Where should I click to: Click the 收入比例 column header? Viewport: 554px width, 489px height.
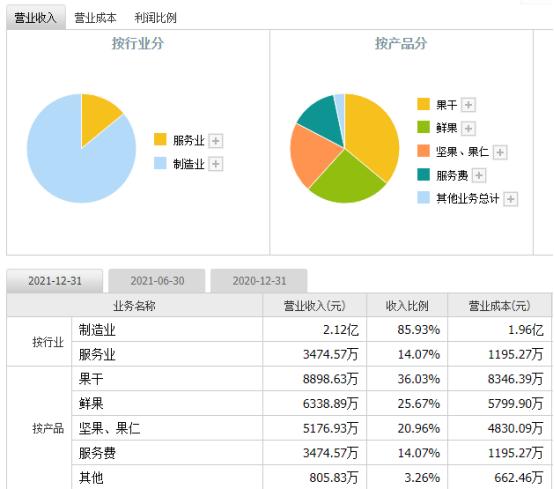tap(407, 306)
